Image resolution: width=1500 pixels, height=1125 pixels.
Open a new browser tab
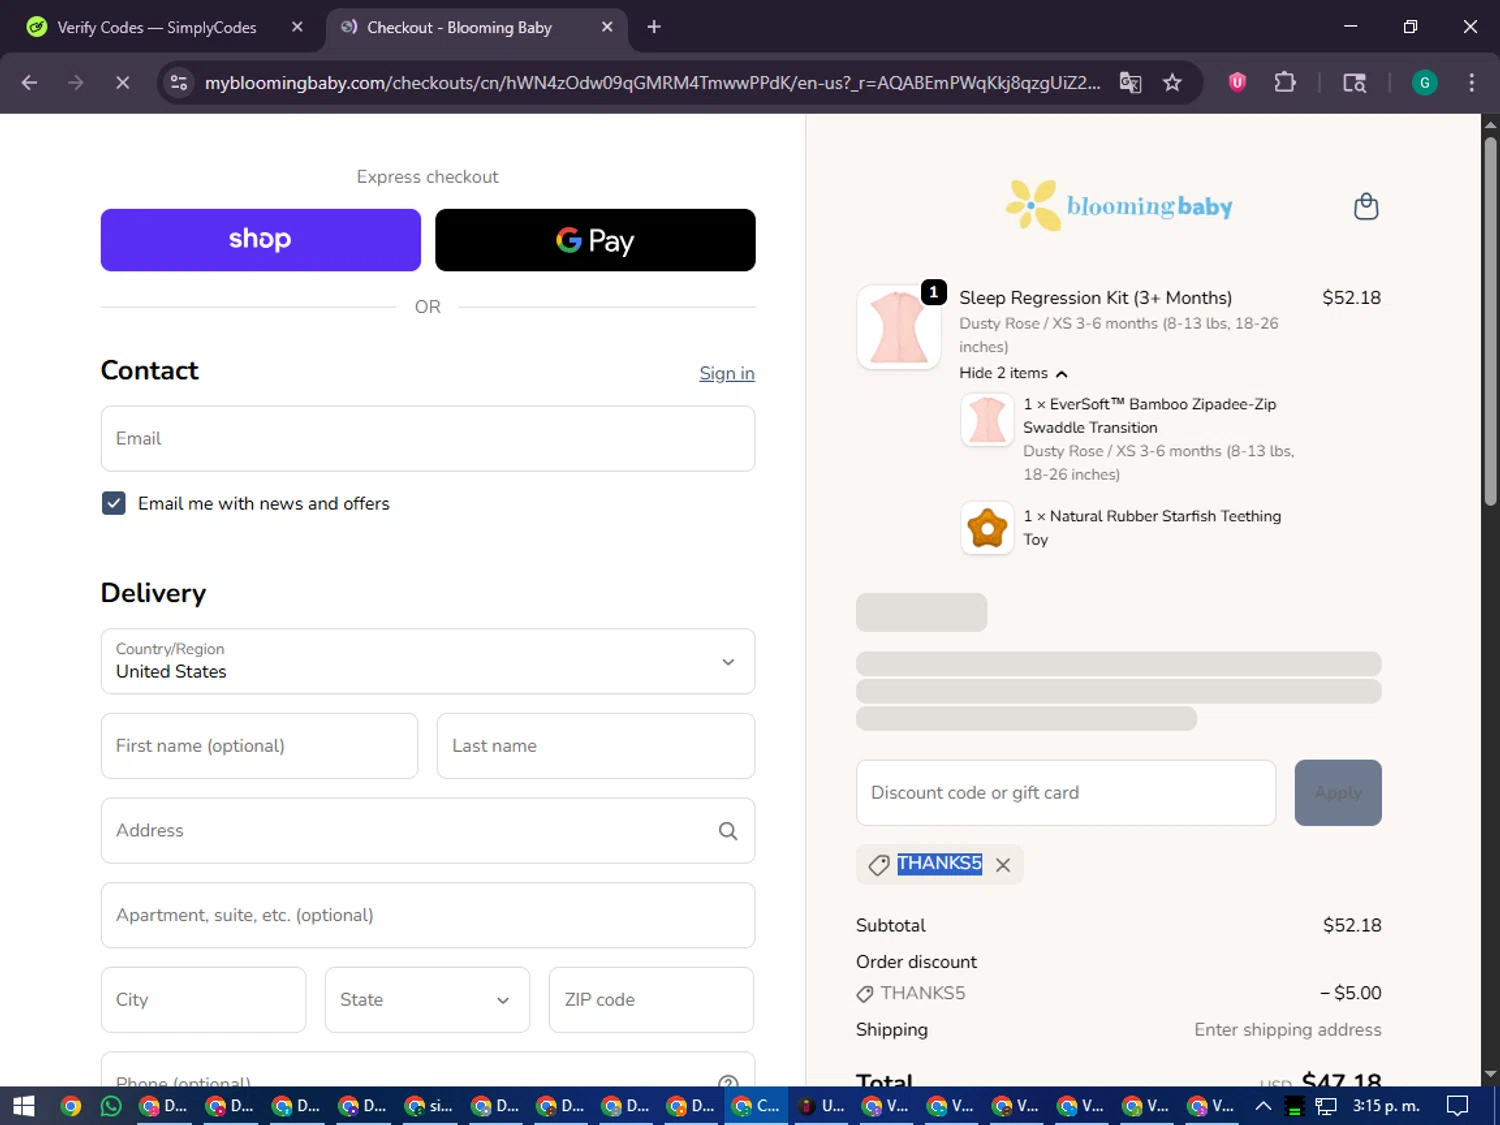[654, 27]
